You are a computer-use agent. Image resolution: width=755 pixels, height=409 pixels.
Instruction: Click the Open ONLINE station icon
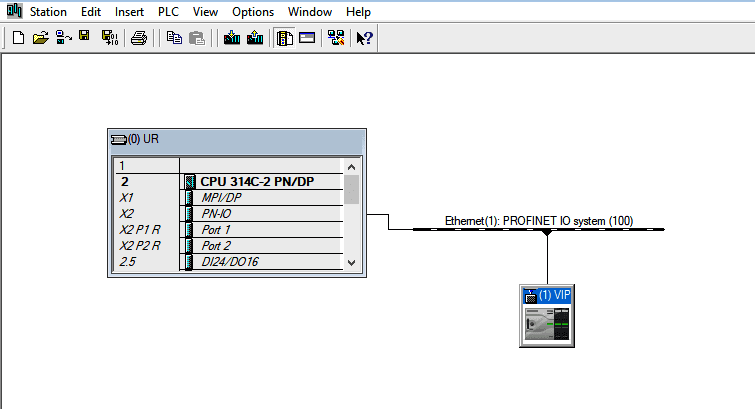tap(64, 38)
